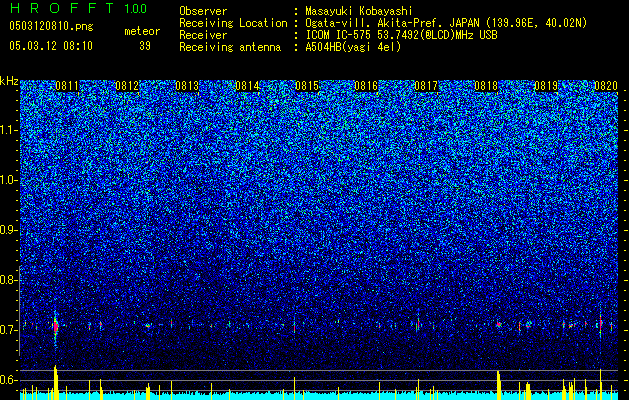Click the 0.7 kHz axis label
Screen dimensions: 629x400
(x=8, y=330)
